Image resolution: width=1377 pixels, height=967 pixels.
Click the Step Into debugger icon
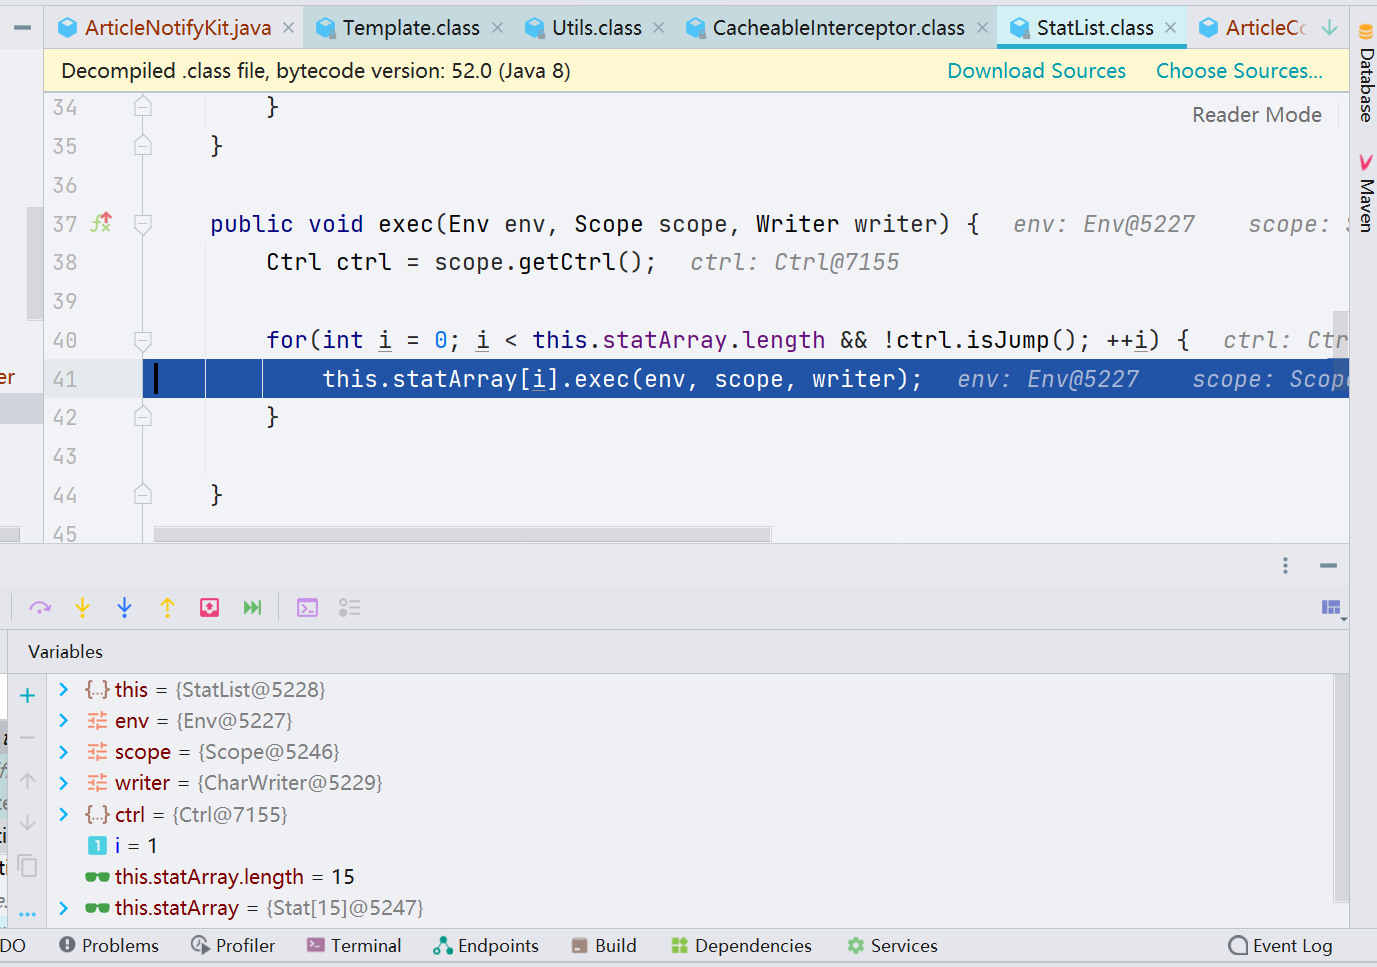pyautogui.click(x=82, y=608)
